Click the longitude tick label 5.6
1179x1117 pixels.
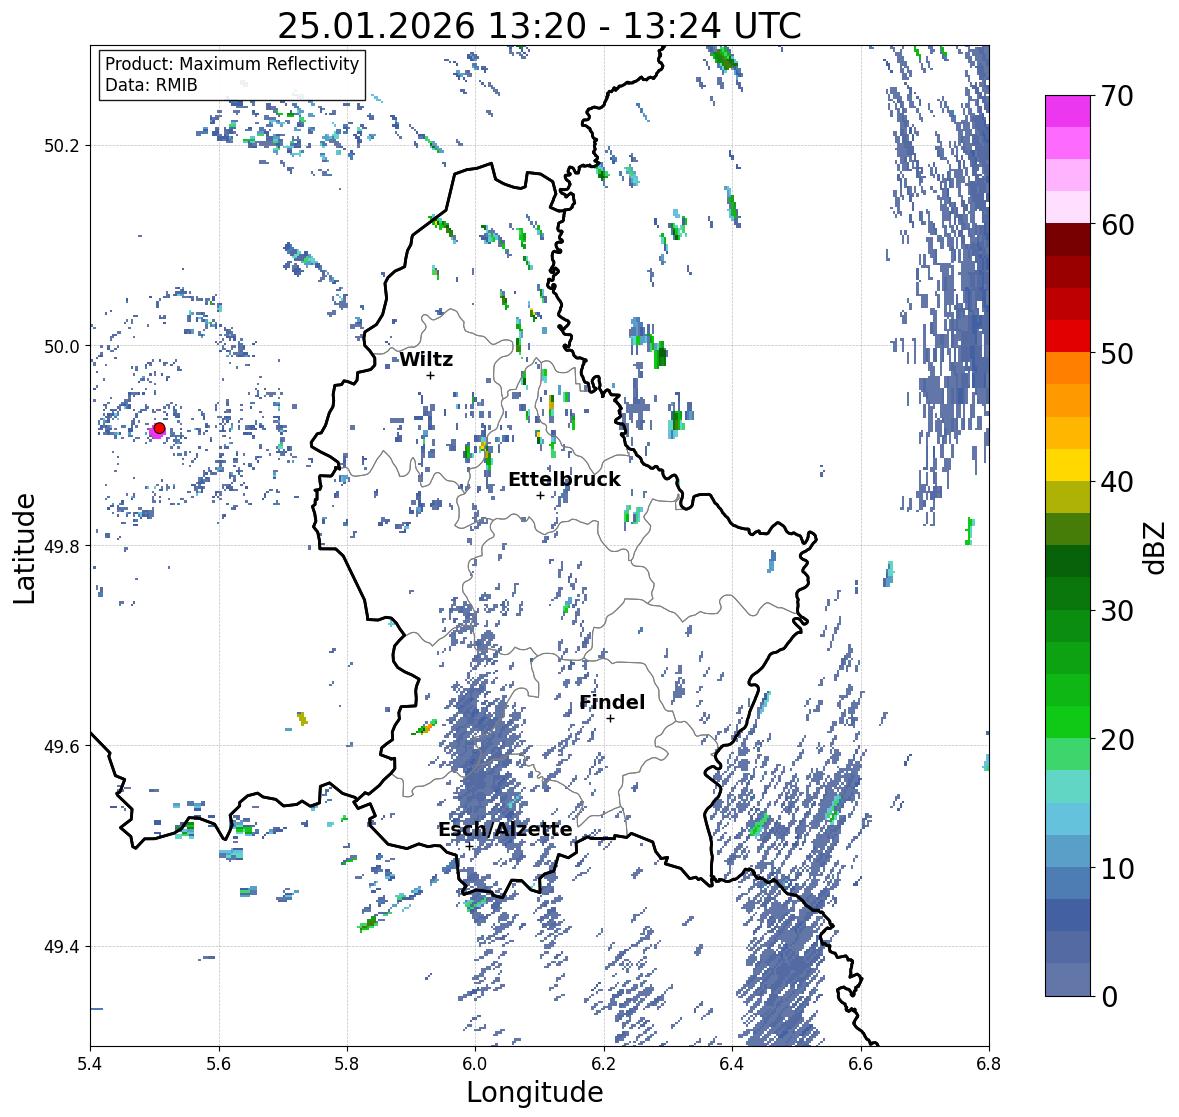219,1063
